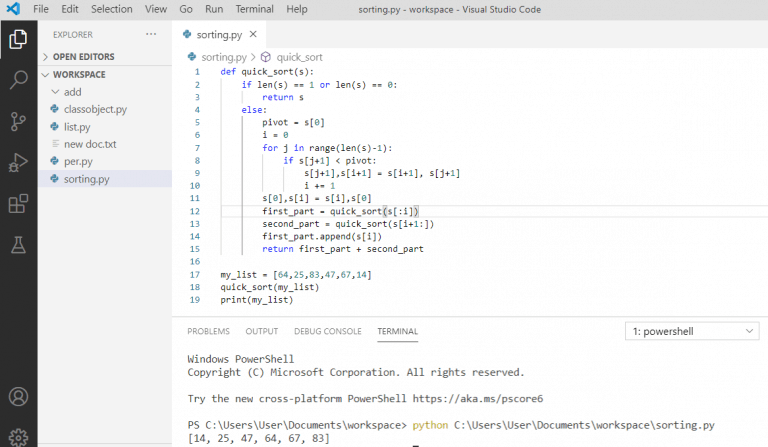768x447 pixels.
Task: Click the 'for j in range(len(s)-1):' line
Action: click(327, 147)
